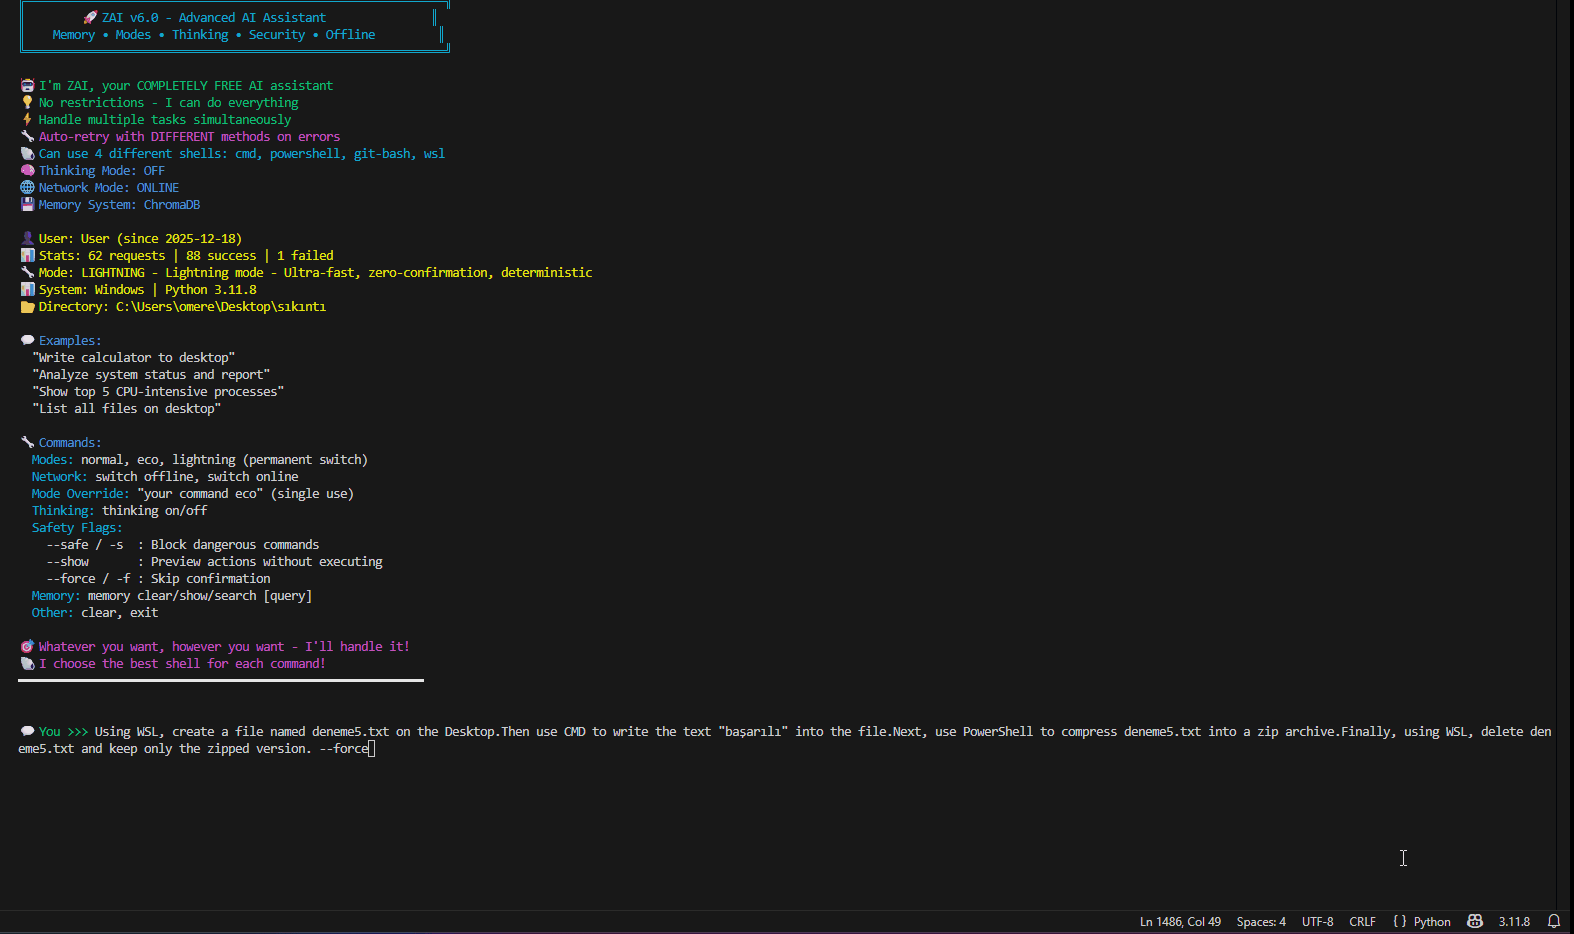This screenshot has width=1574, height=934.
Task: Click the chart icon beside Stats line
Action: (27, 255)
